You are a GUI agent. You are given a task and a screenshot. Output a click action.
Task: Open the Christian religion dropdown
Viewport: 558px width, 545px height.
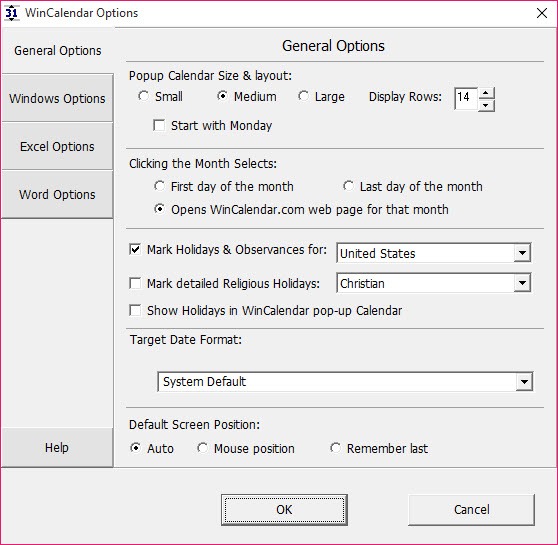coord(433,283)
